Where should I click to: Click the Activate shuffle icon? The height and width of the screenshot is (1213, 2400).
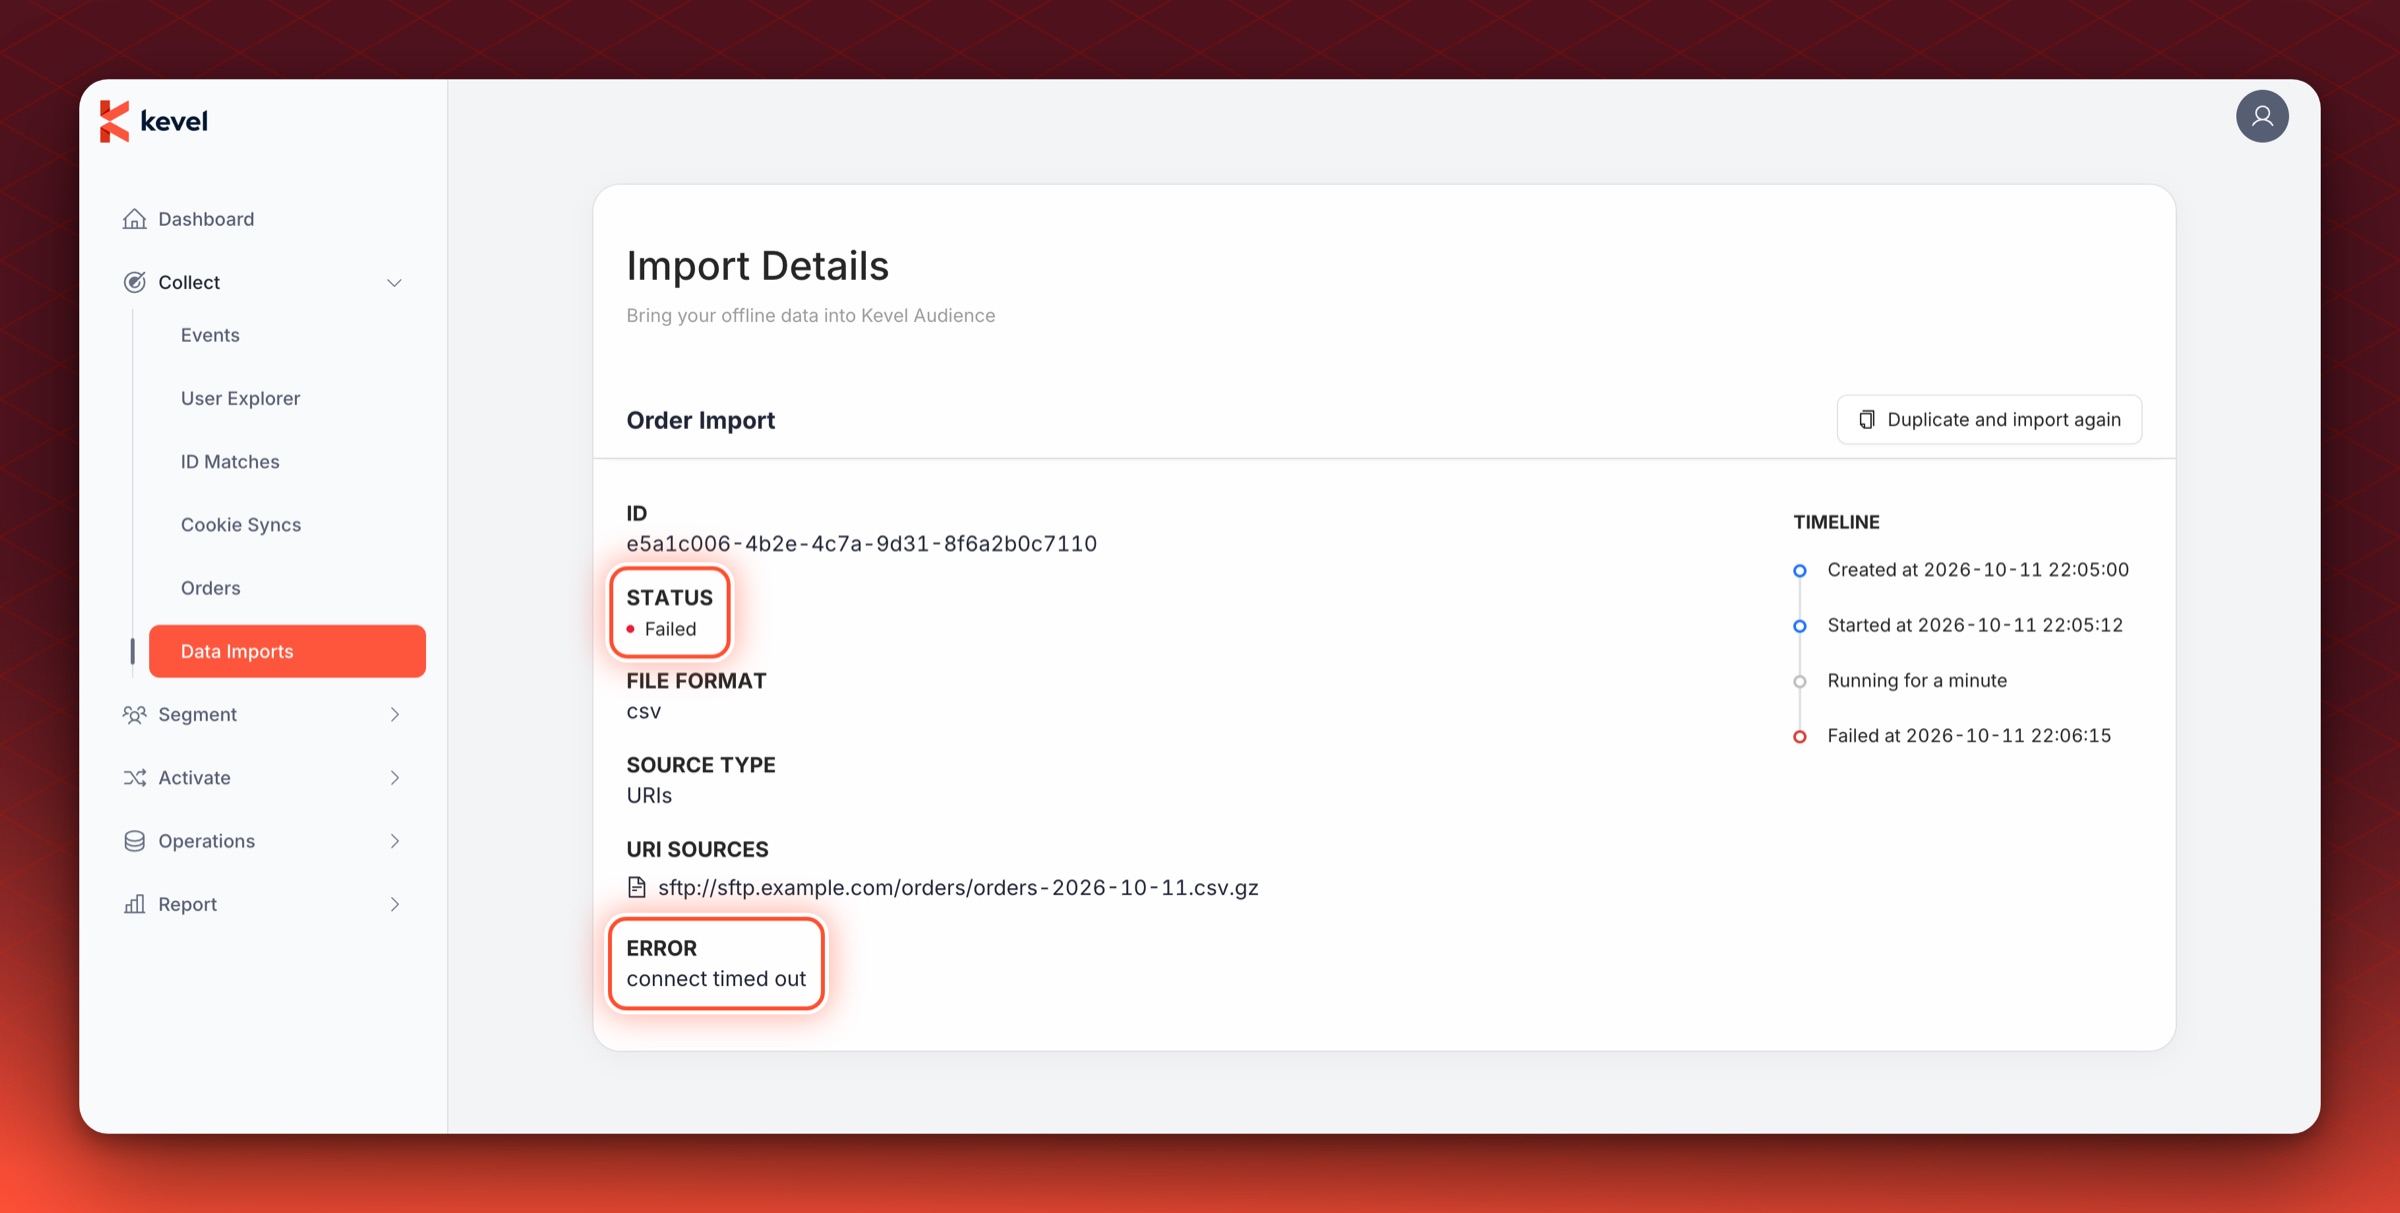134,777
